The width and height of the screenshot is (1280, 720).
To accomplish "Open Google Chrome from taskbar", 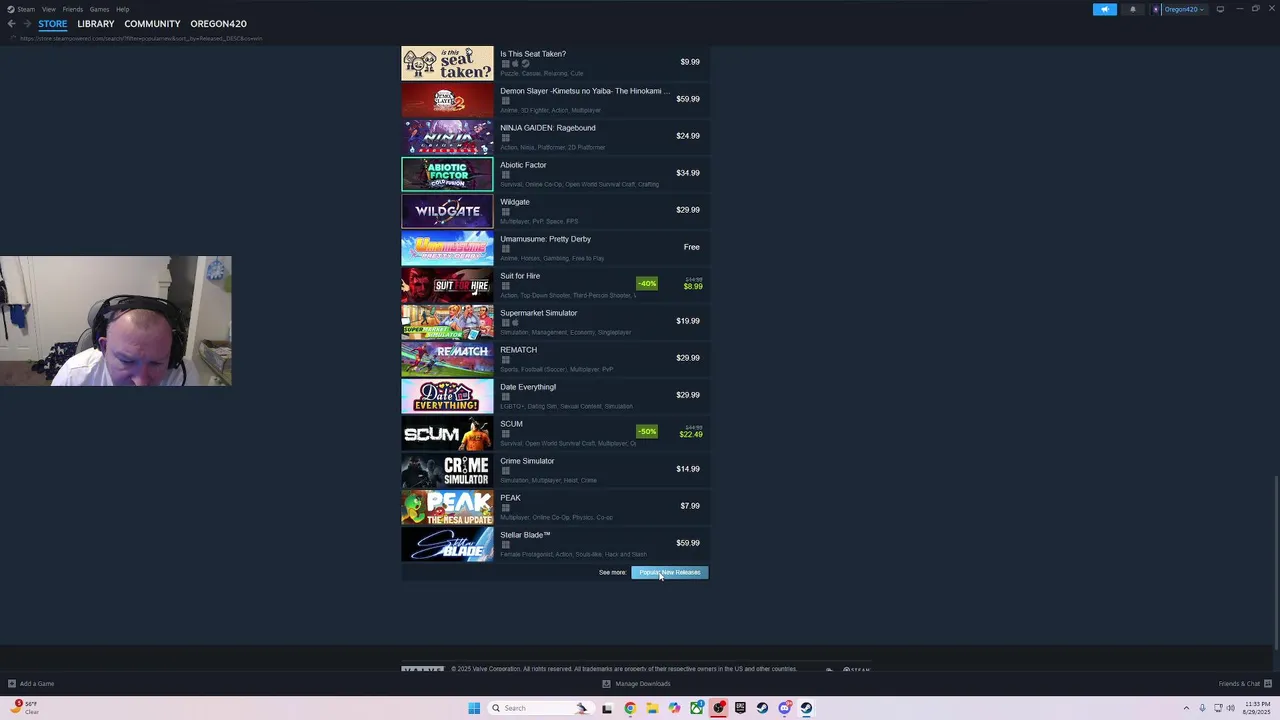I will pyautogui.click(x=630, y=708).
